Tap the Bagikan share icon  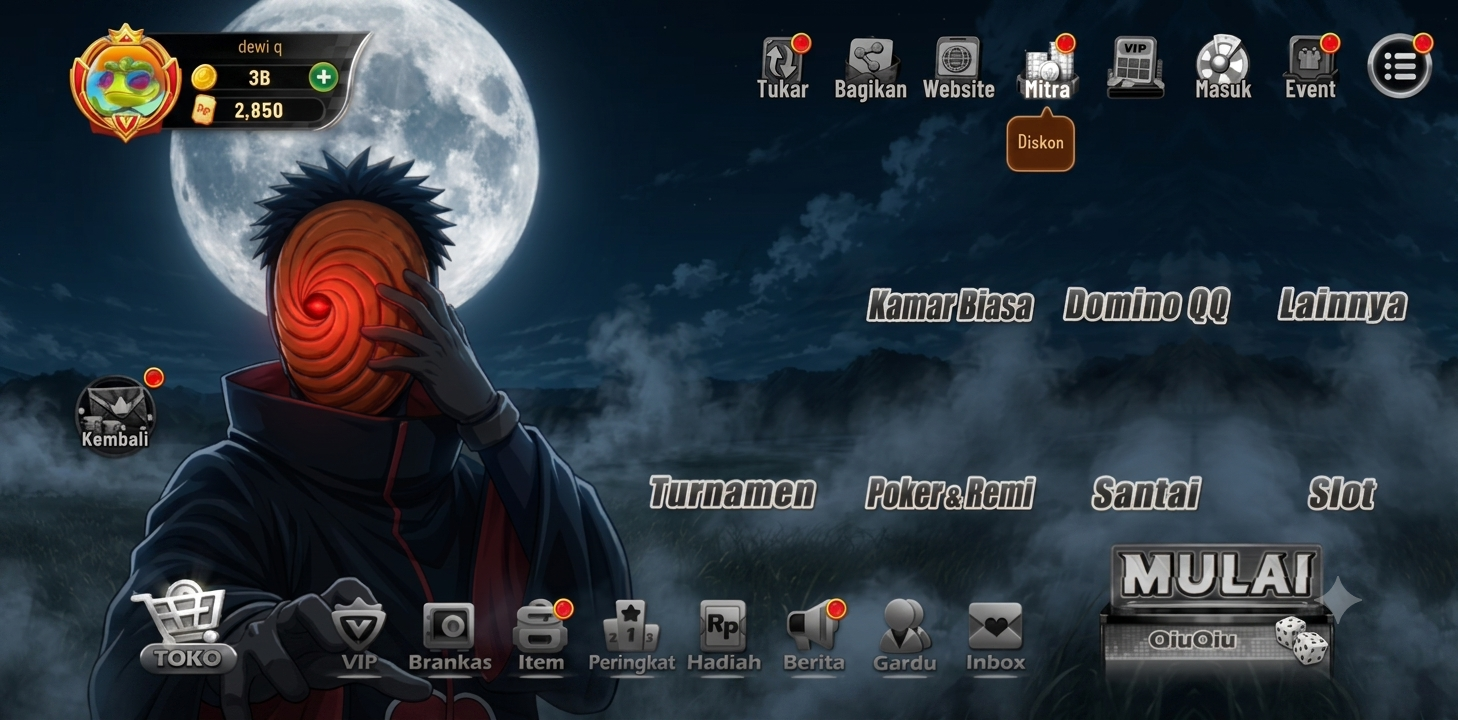click(870, 68)
